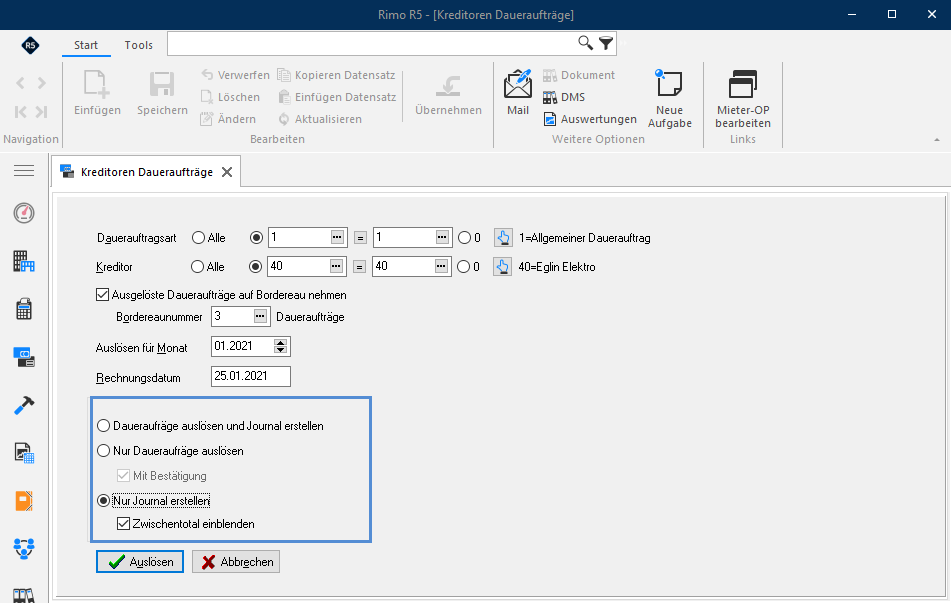
Task: Focus the Rechnungsdatum date field
Action: (251, 376)
